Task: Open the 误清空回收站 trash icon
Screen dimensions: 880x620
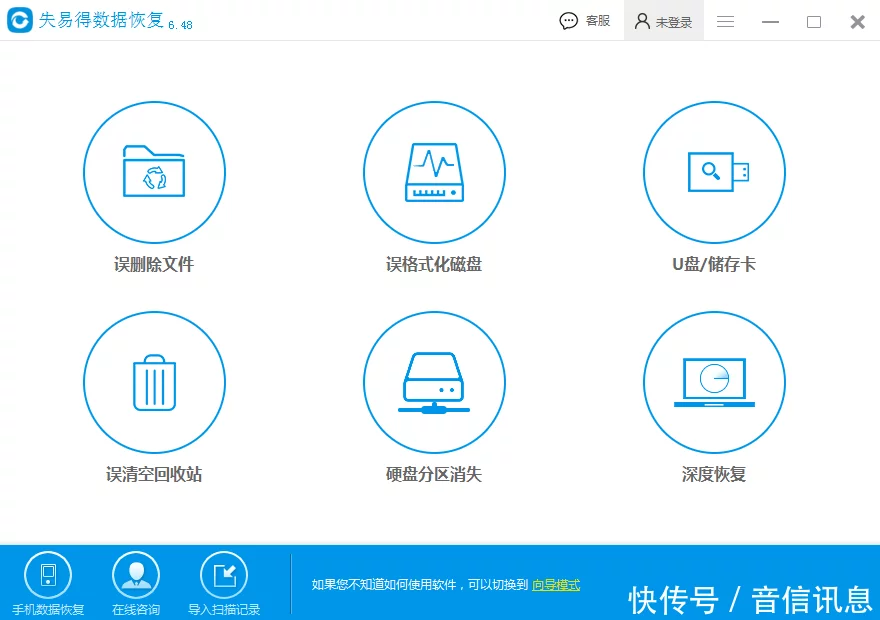Action: [154, 382]
